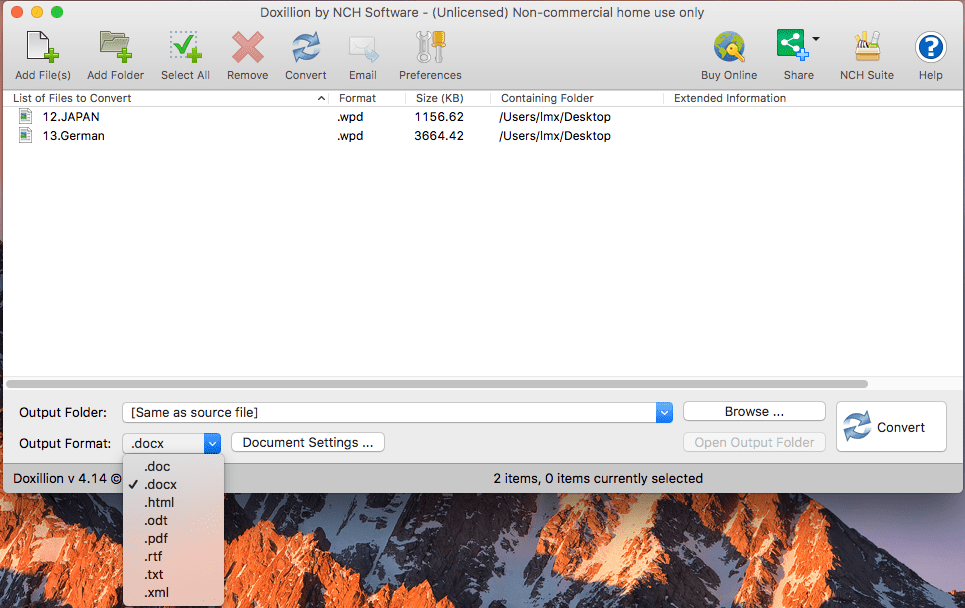Image resolution: width=965 pixels, height=608 pixels.
Task: Click the Select All toolbar icon
Action: [x=185, y=47]
